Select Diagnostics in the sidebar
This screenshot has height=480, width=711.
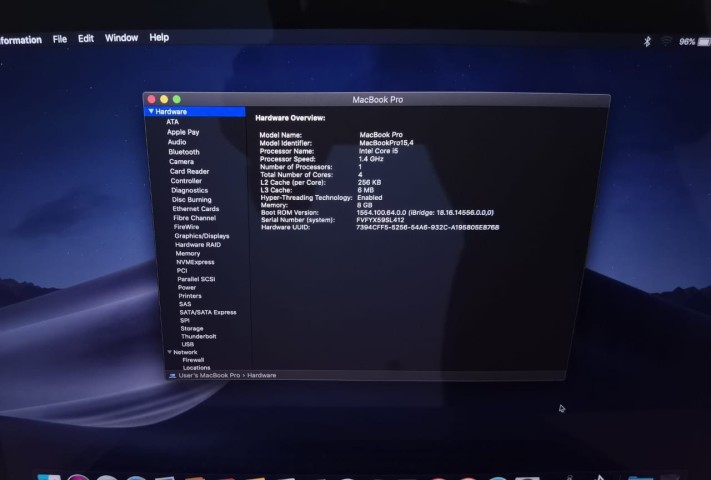(190, 190)
